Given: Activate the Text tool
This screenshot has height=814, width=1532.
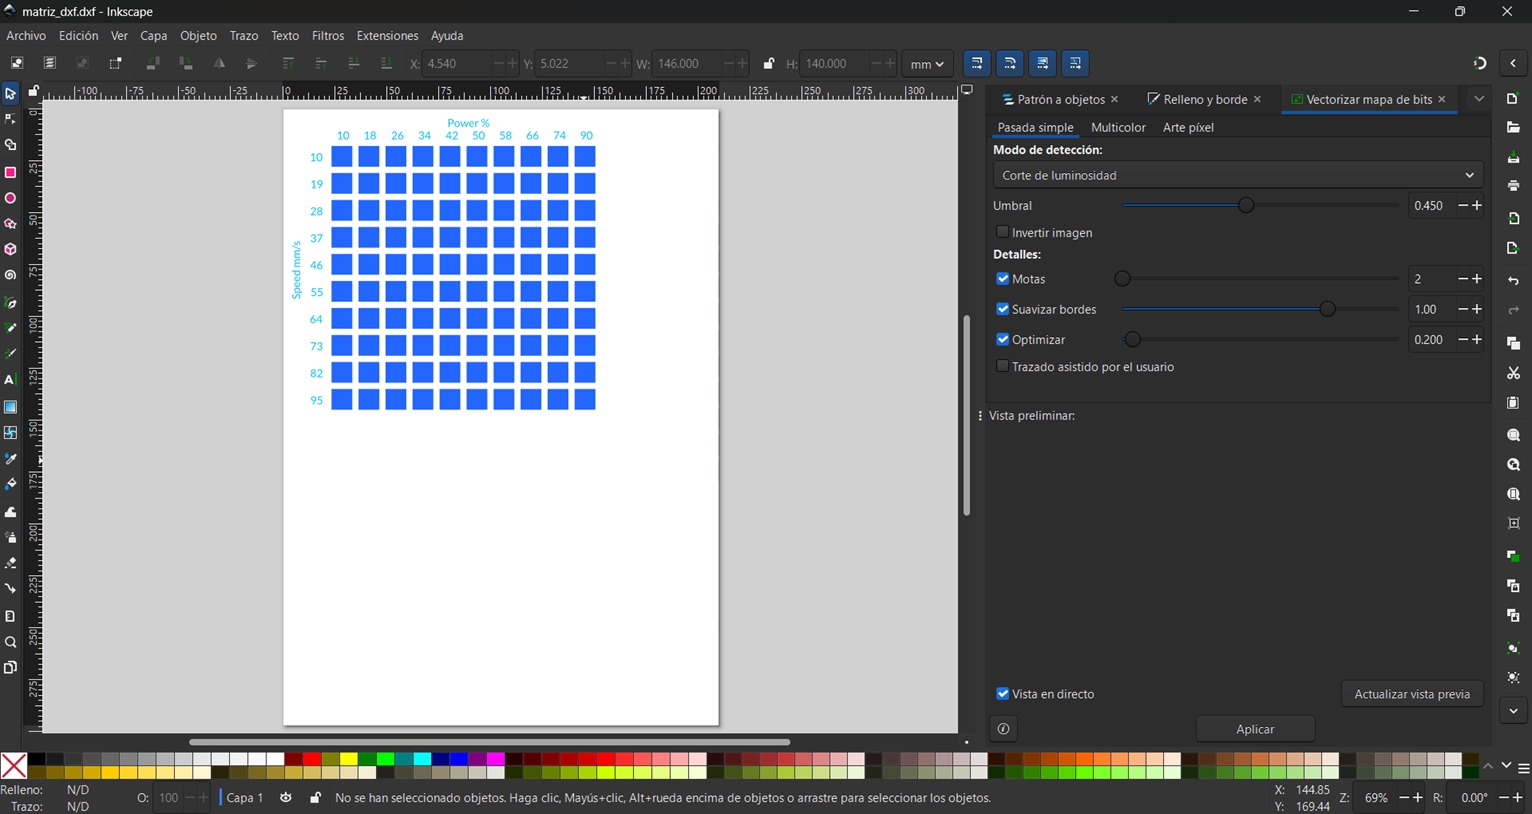Looking at the screenshot, I should coord(10,380).
